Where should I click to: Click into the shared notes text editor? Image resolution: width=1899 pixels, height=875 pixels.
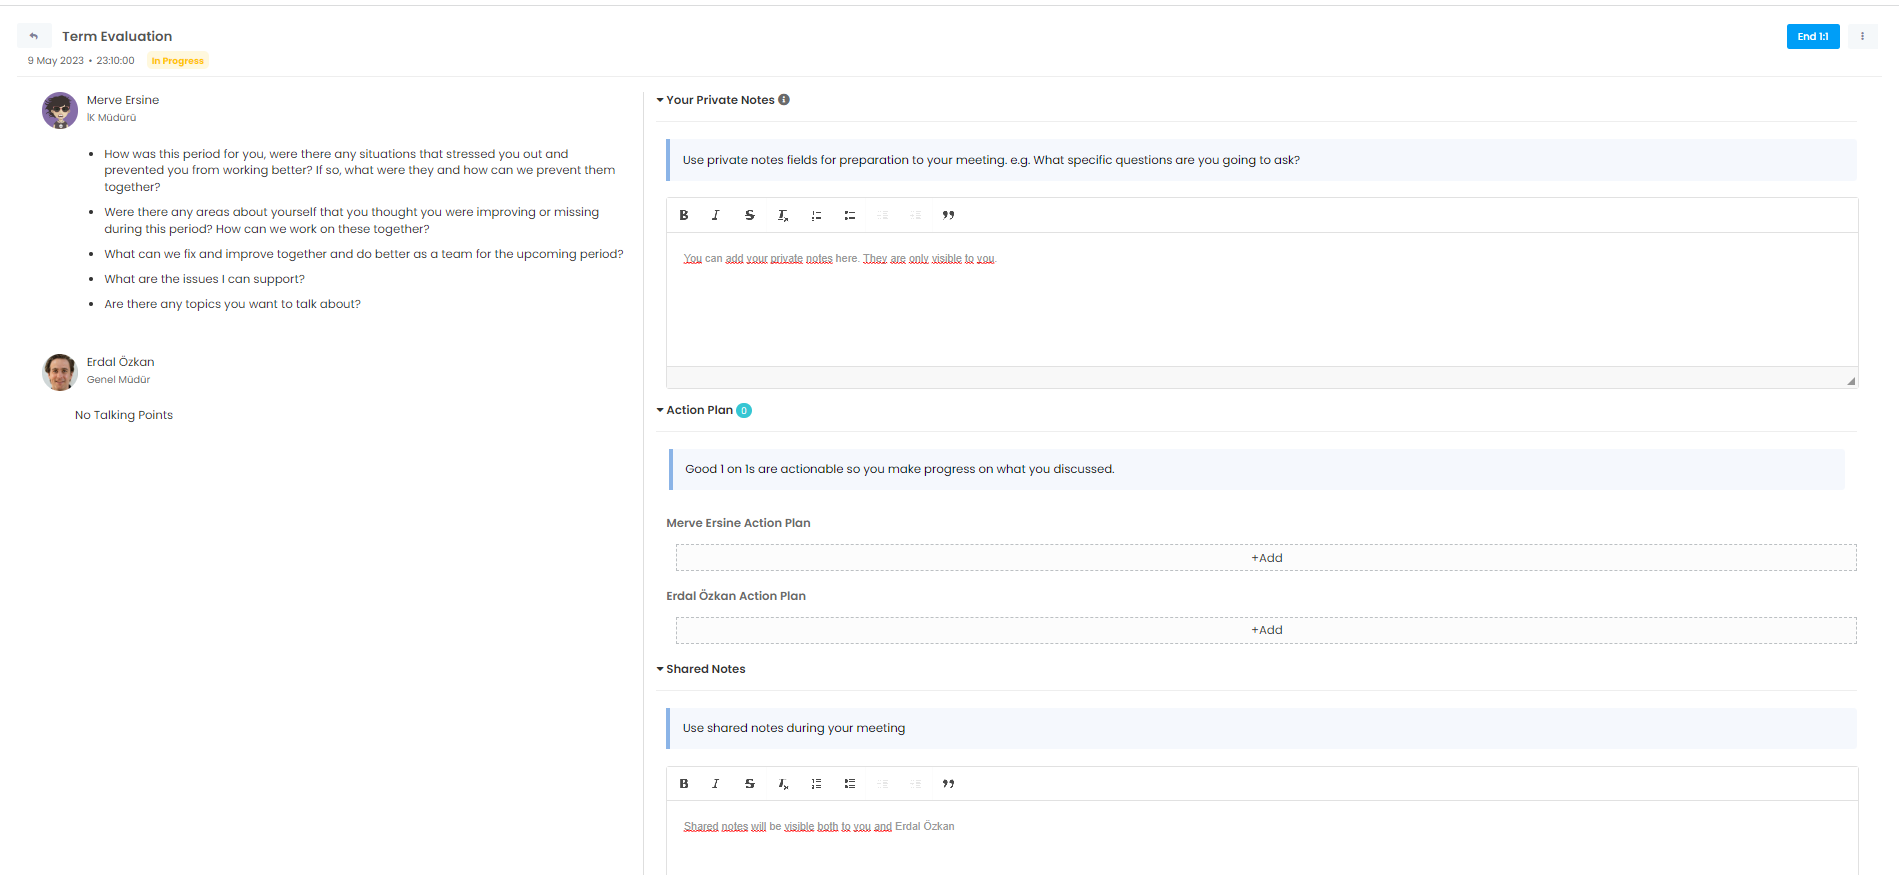1262,838
